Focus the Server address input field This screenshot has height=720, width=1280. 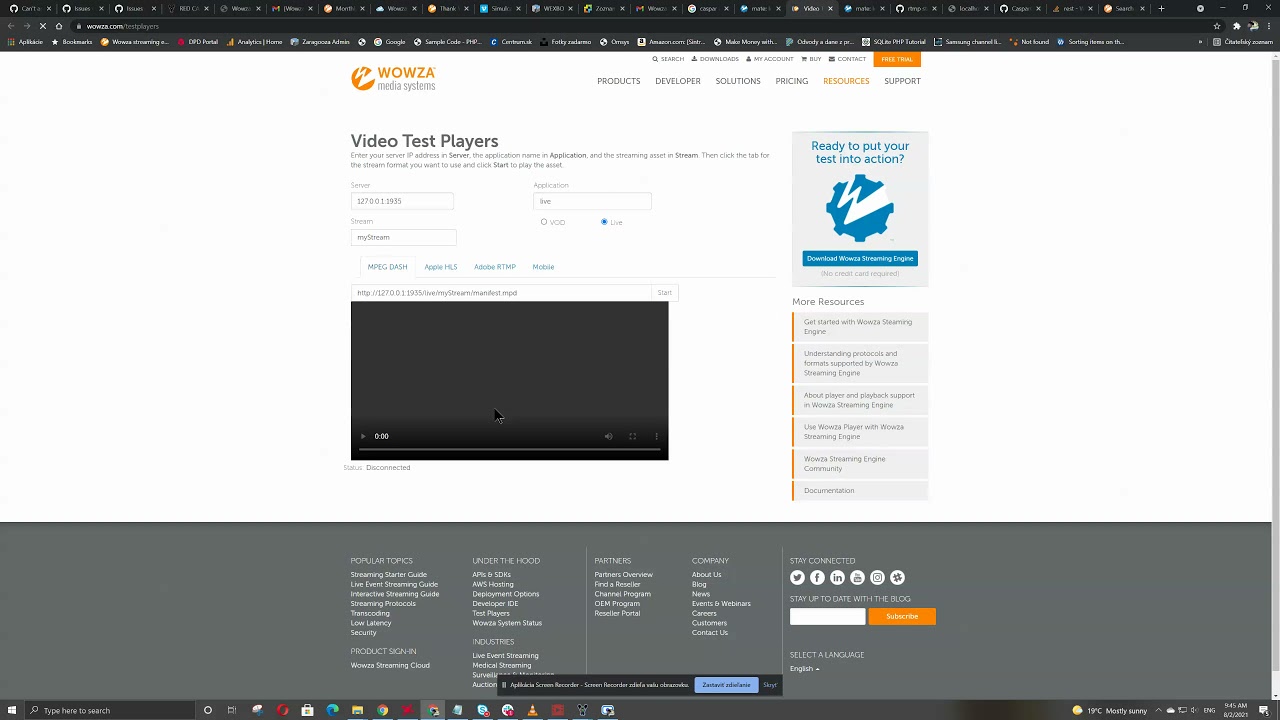(x=402, y=201)
